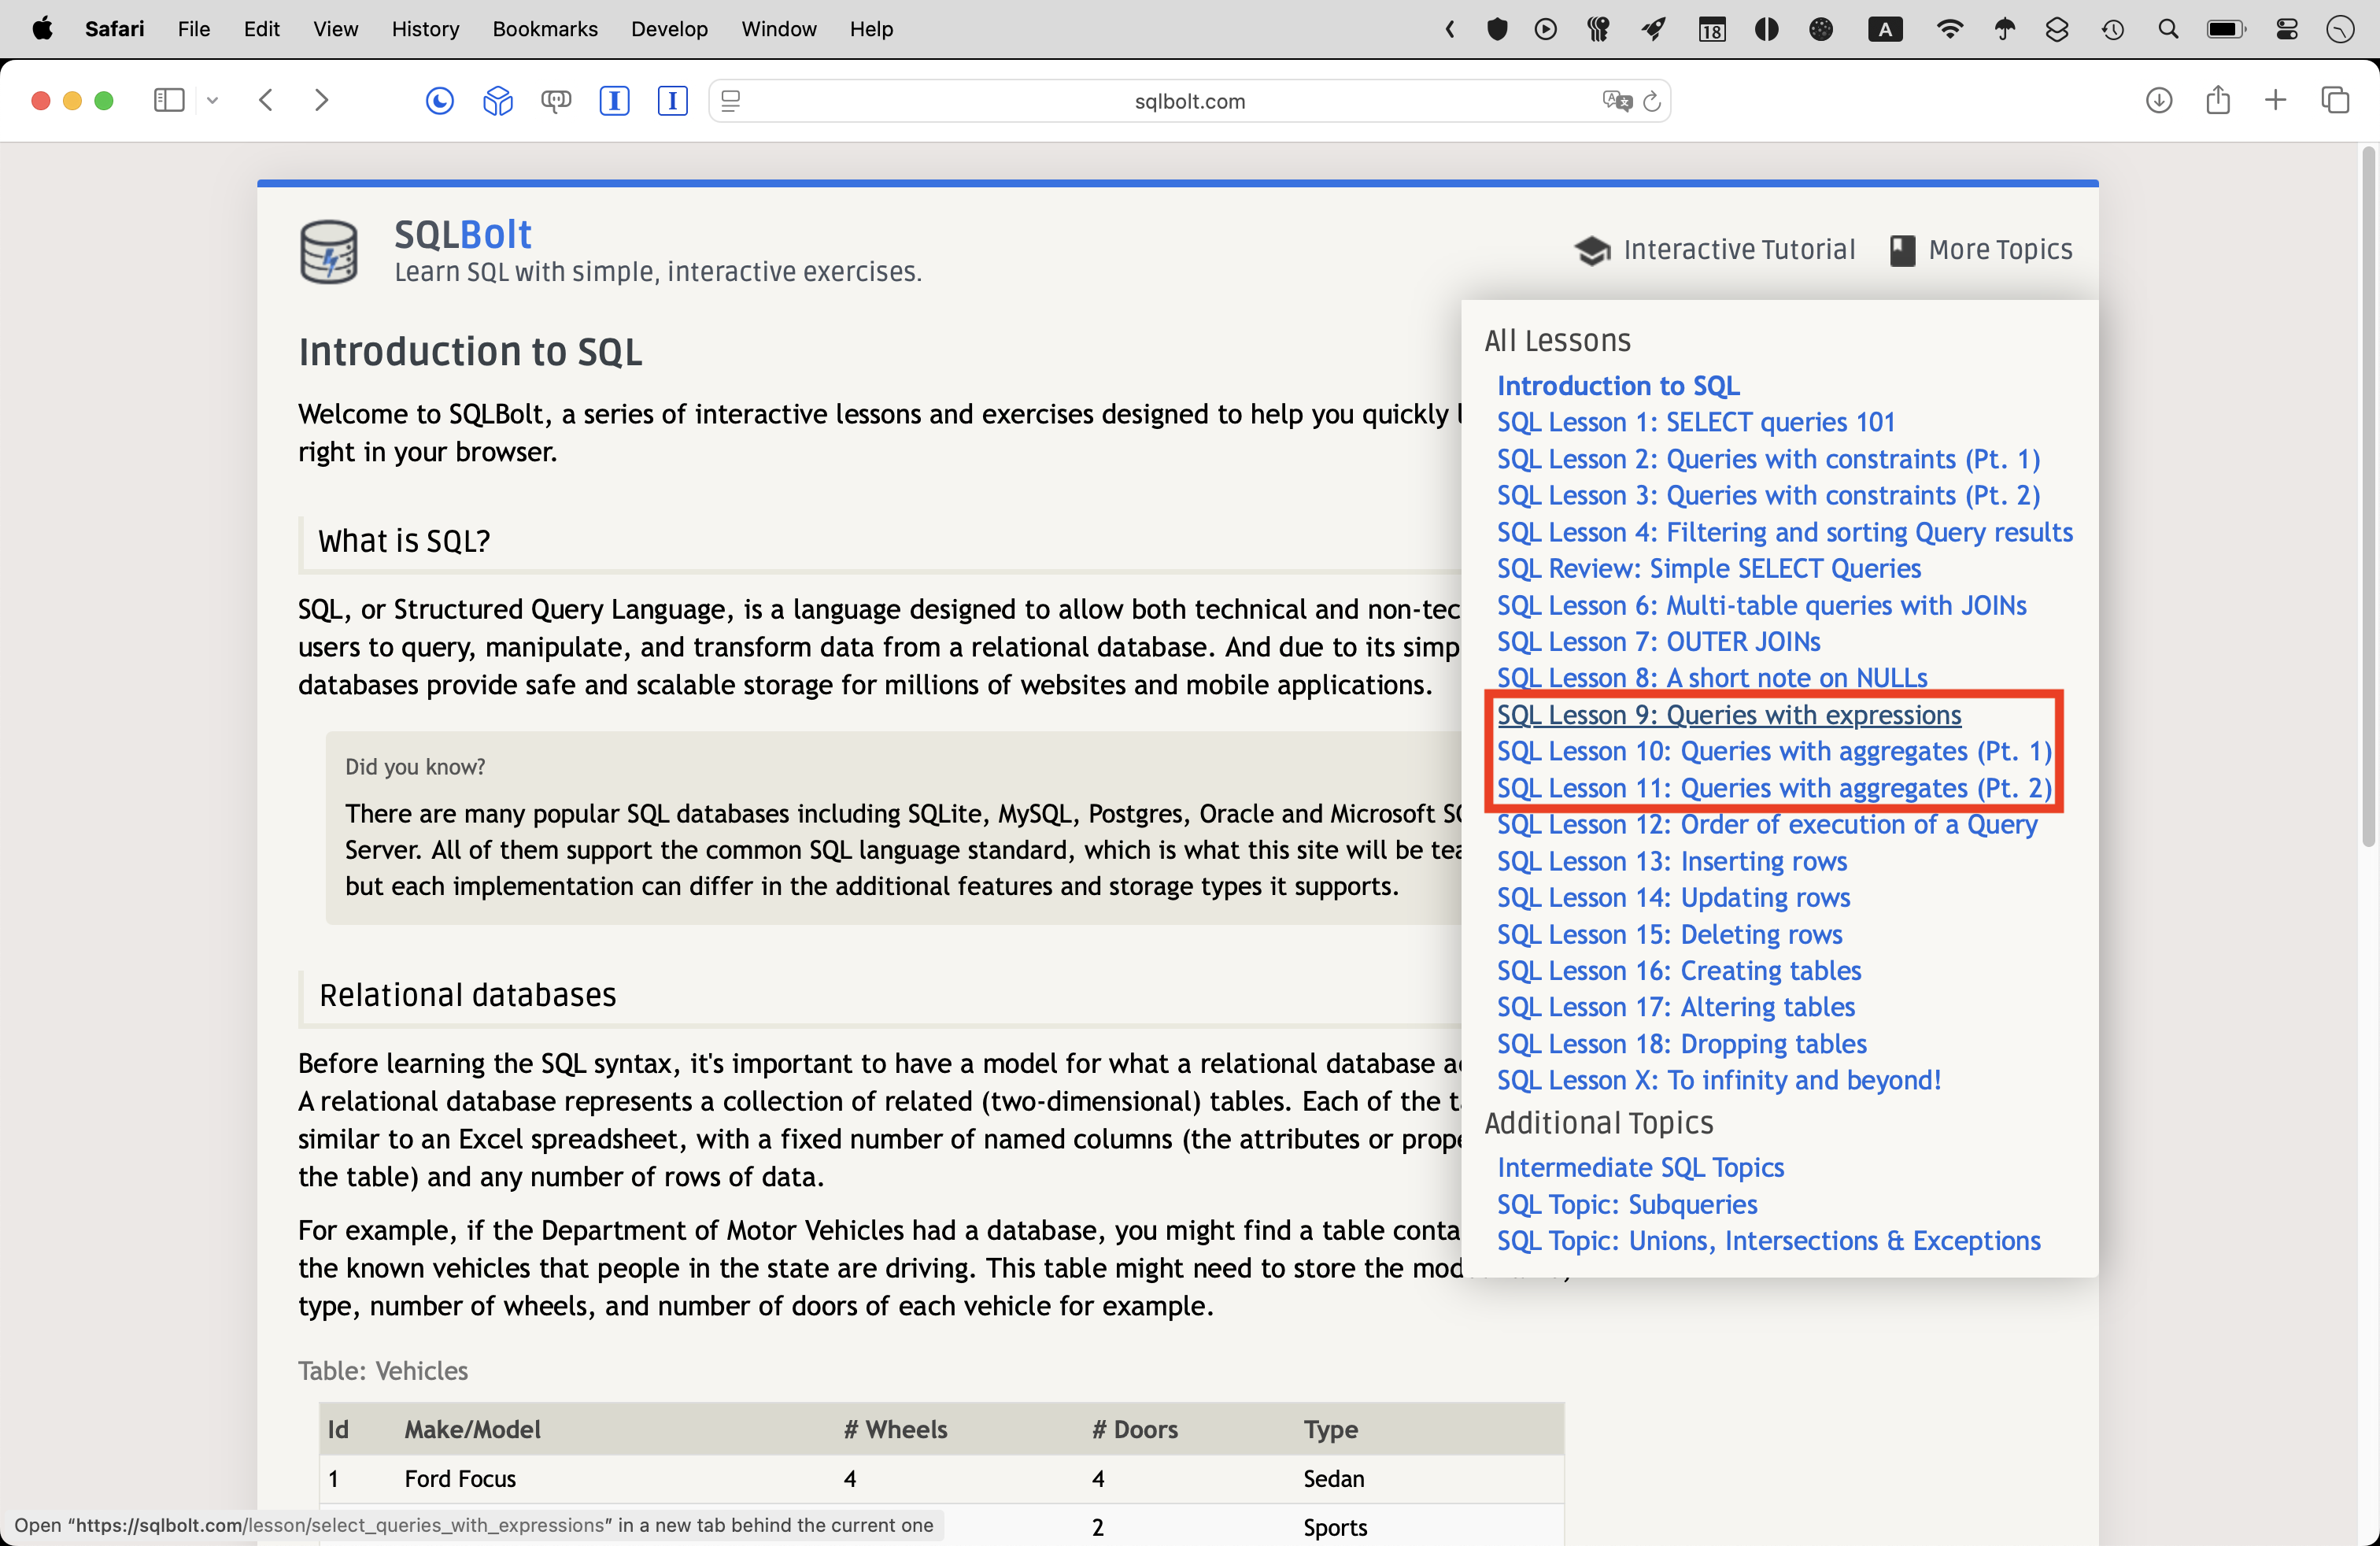Viewport: 2380px width, 1546px height.
Task: Click the Safari sidebar toggle icon
Action: point(169,100)
